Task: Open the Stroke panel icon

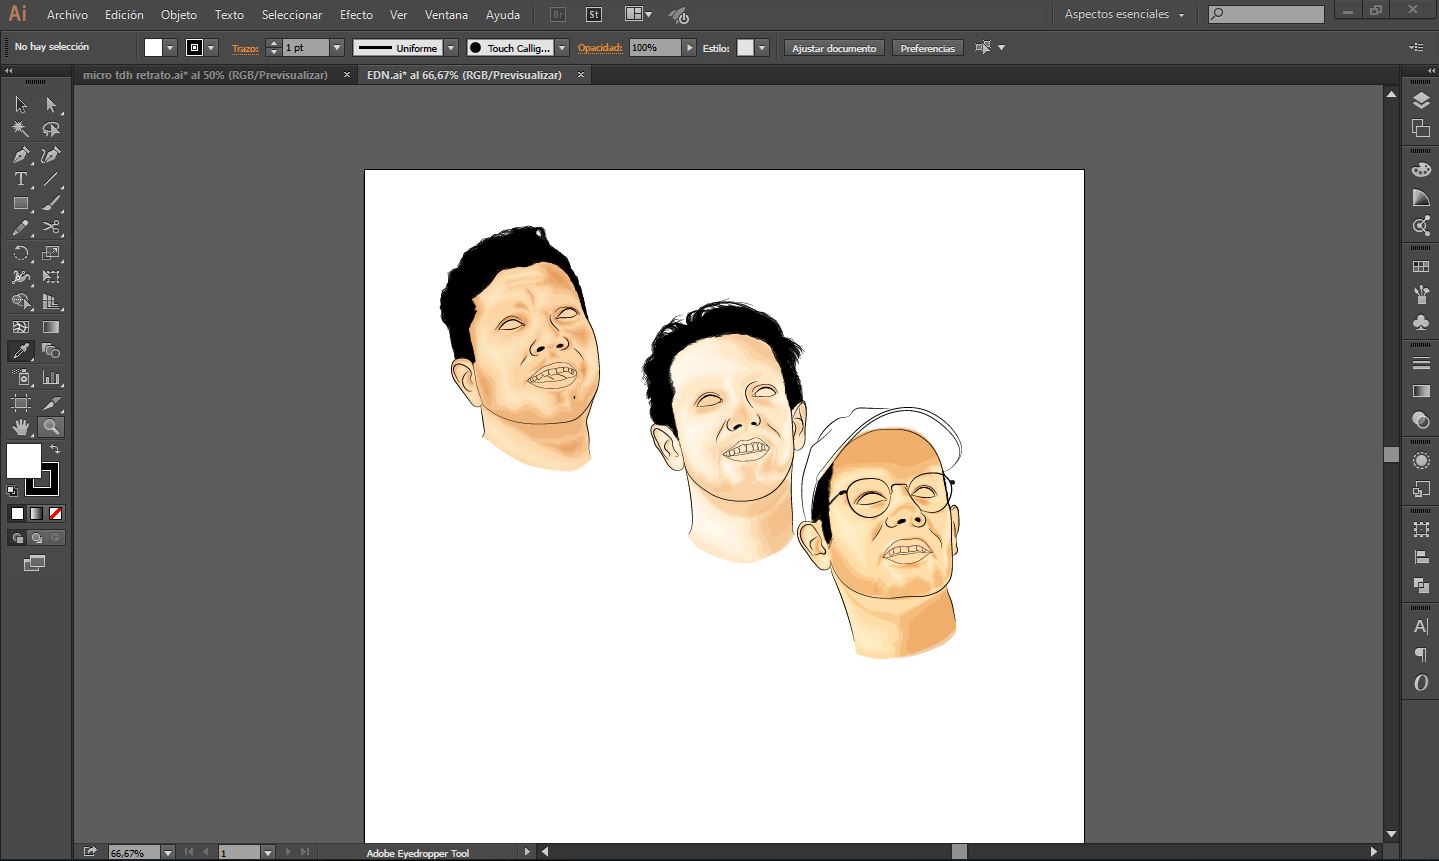Action: click(x=1421, y=363)
